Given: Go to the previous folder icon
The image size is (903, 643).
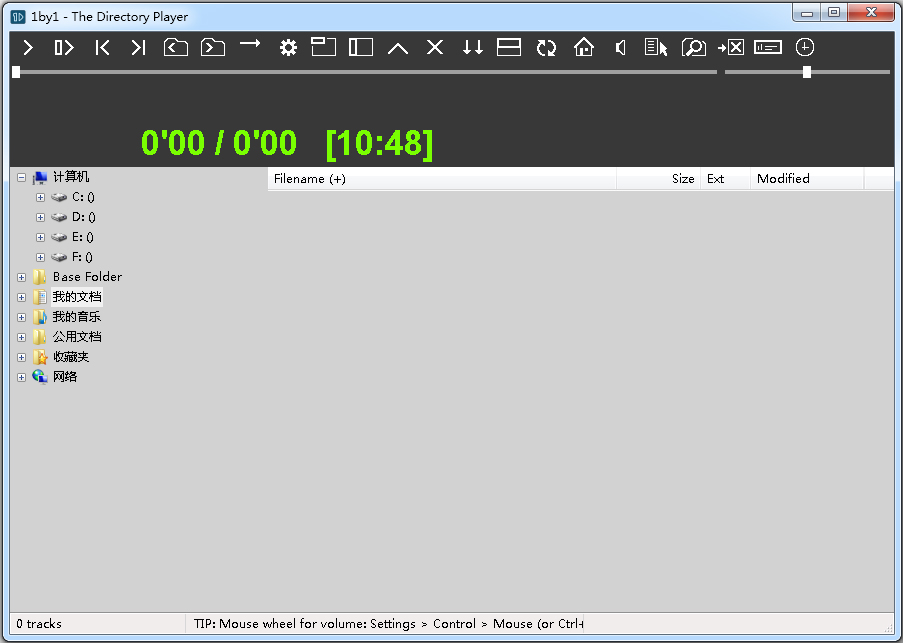Looking at the screenshot, I should coord(176,47).
